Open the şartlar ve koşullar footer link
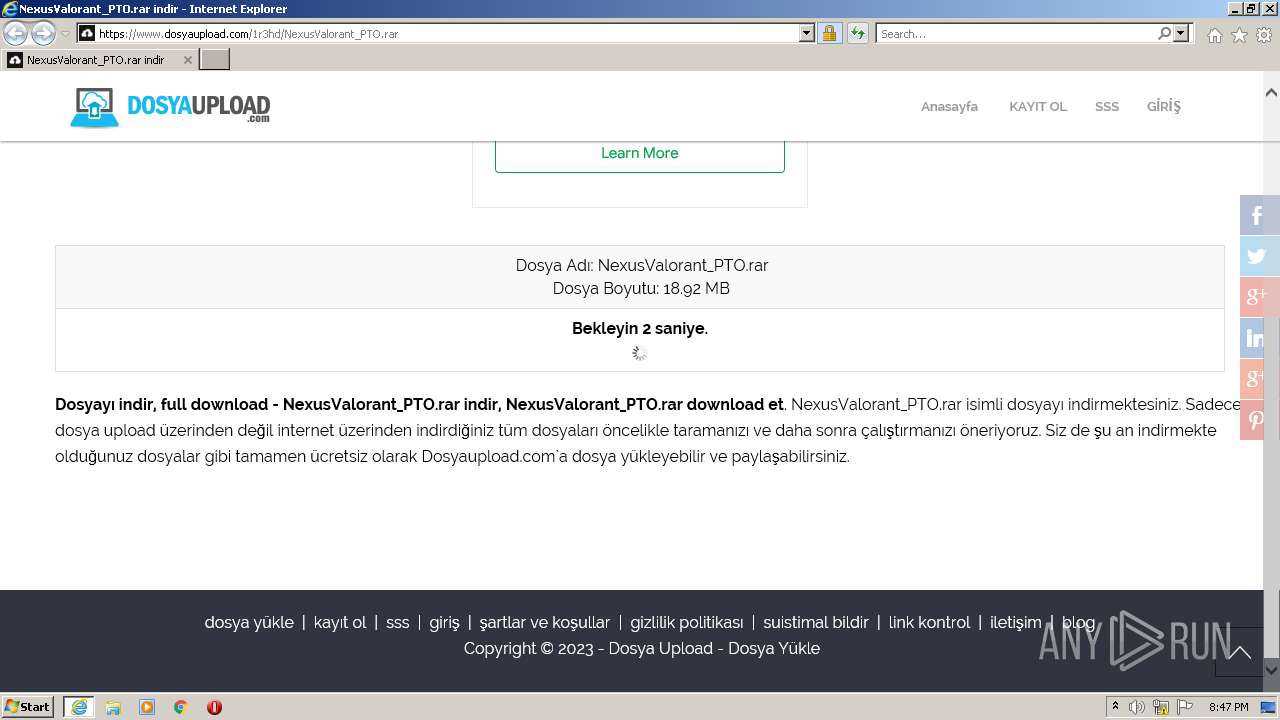Screen dimensions: 1280x720 (545, 622)
